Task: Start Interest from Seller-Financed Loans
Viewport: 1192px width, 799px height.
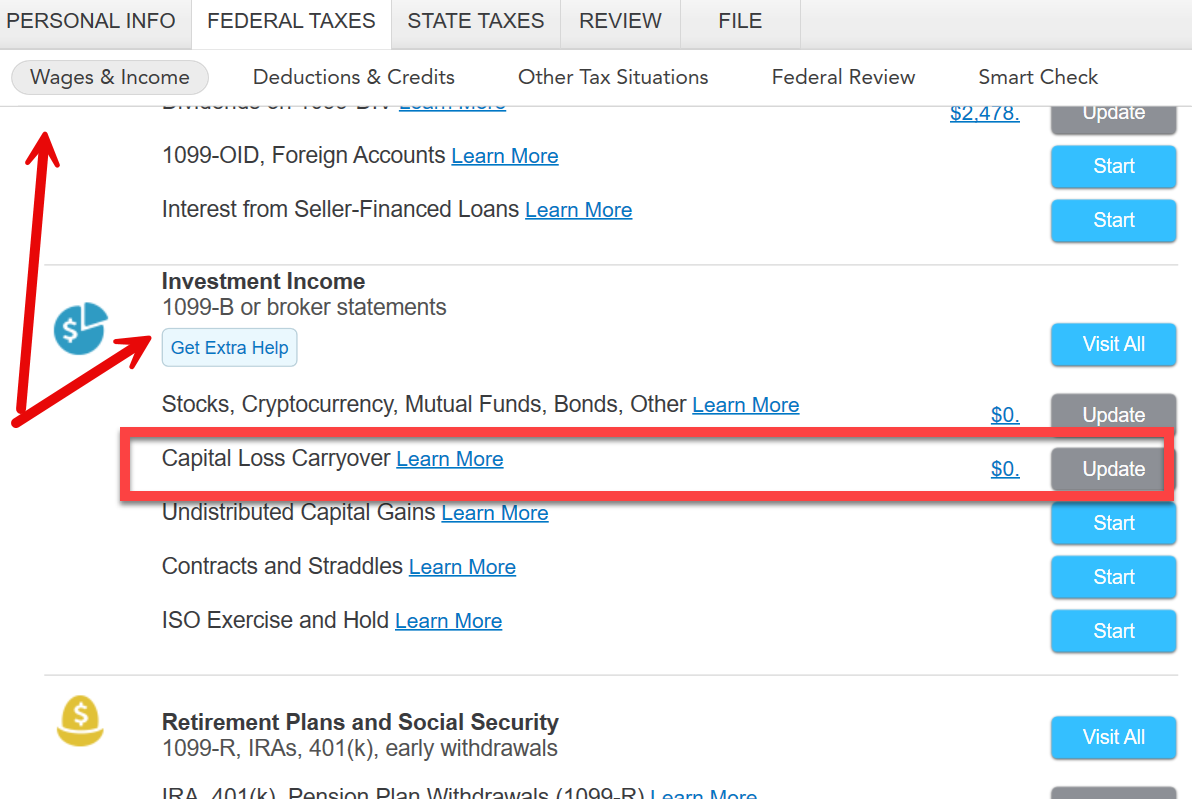Action: coord(1113,220)
